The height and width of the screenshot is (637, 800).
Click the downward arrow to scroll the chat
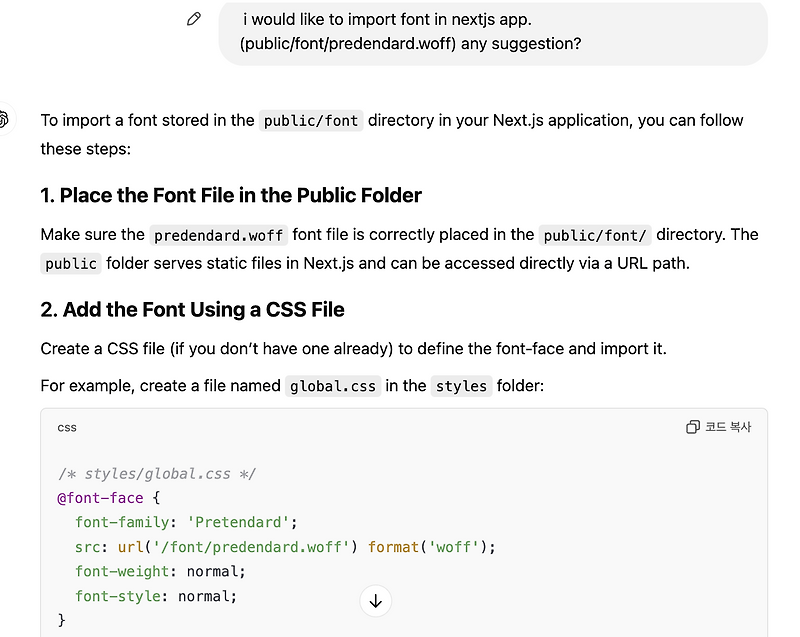(375, 601)
